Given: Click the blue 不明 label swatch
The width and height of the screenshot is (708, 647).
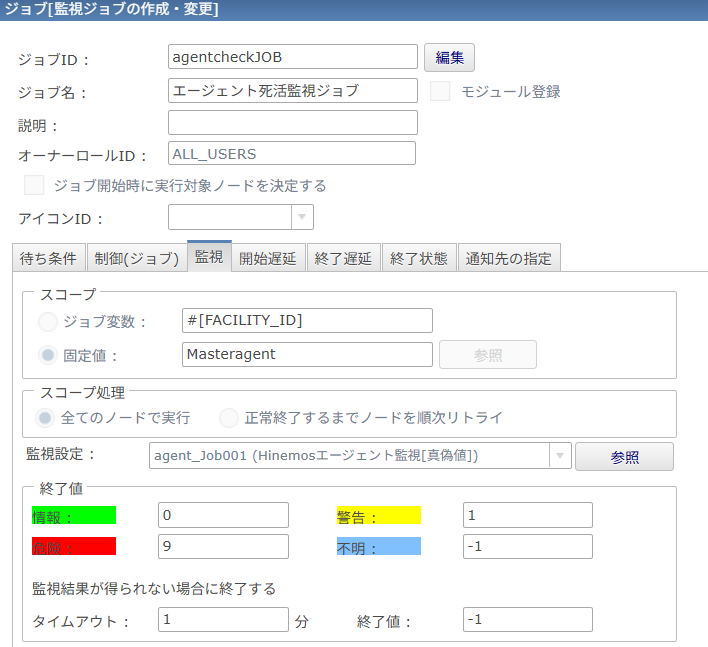Looking at the screenshot, I should (379, 546).
